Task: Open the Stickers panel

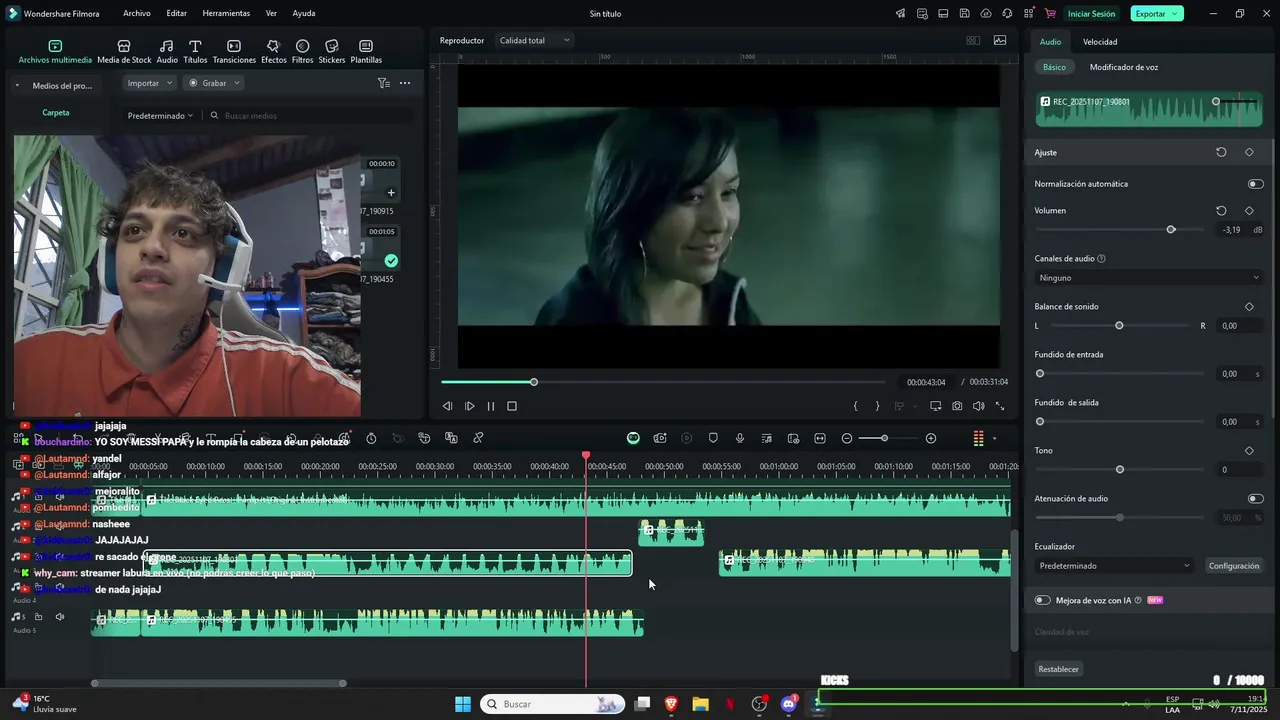Action: point(332,52)
